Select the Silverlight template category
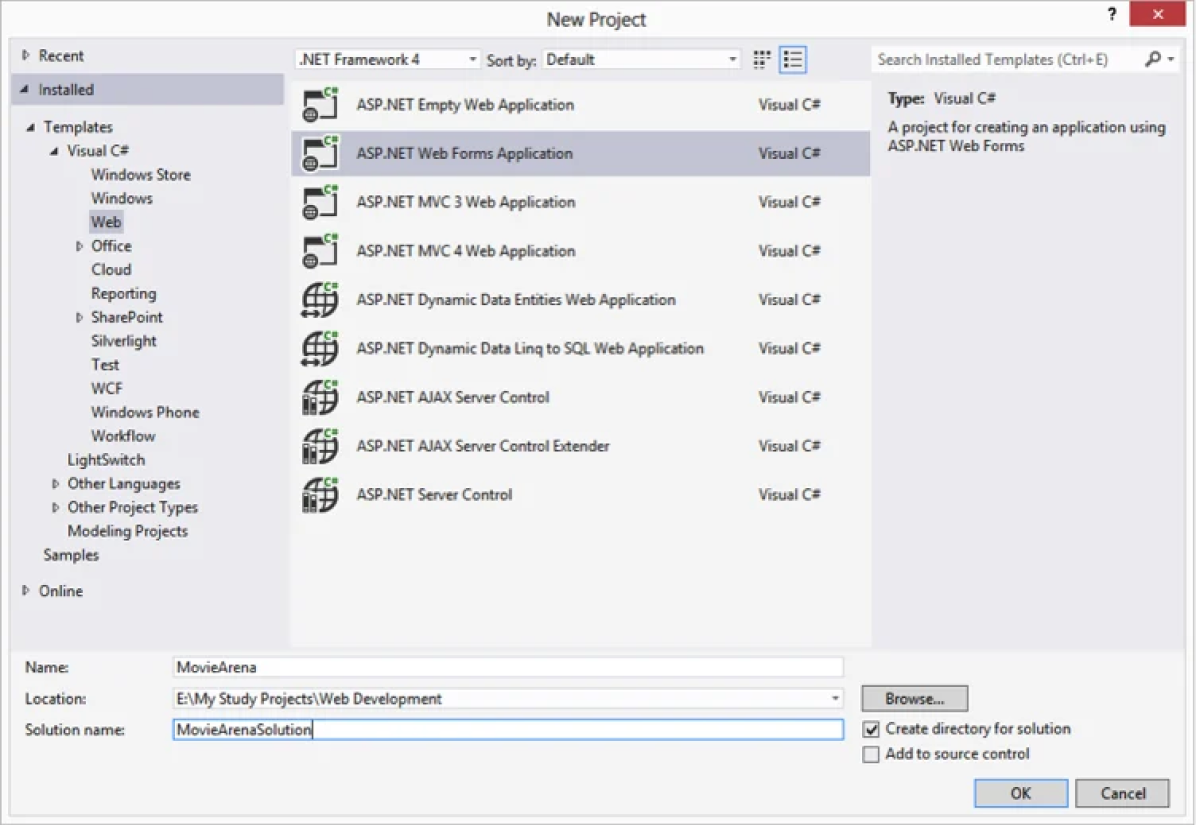The width and height of the screenshot is (1196, 825). point(124,341)
